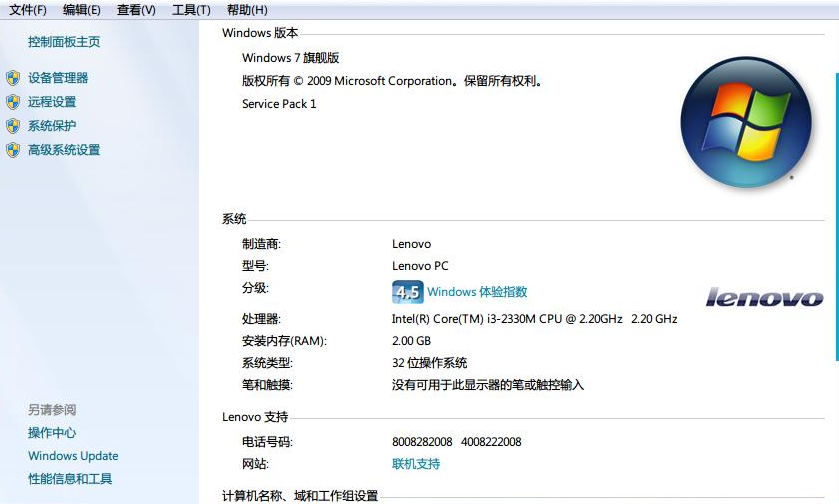Open the 文件(F) menu

(x=28, y=10)
